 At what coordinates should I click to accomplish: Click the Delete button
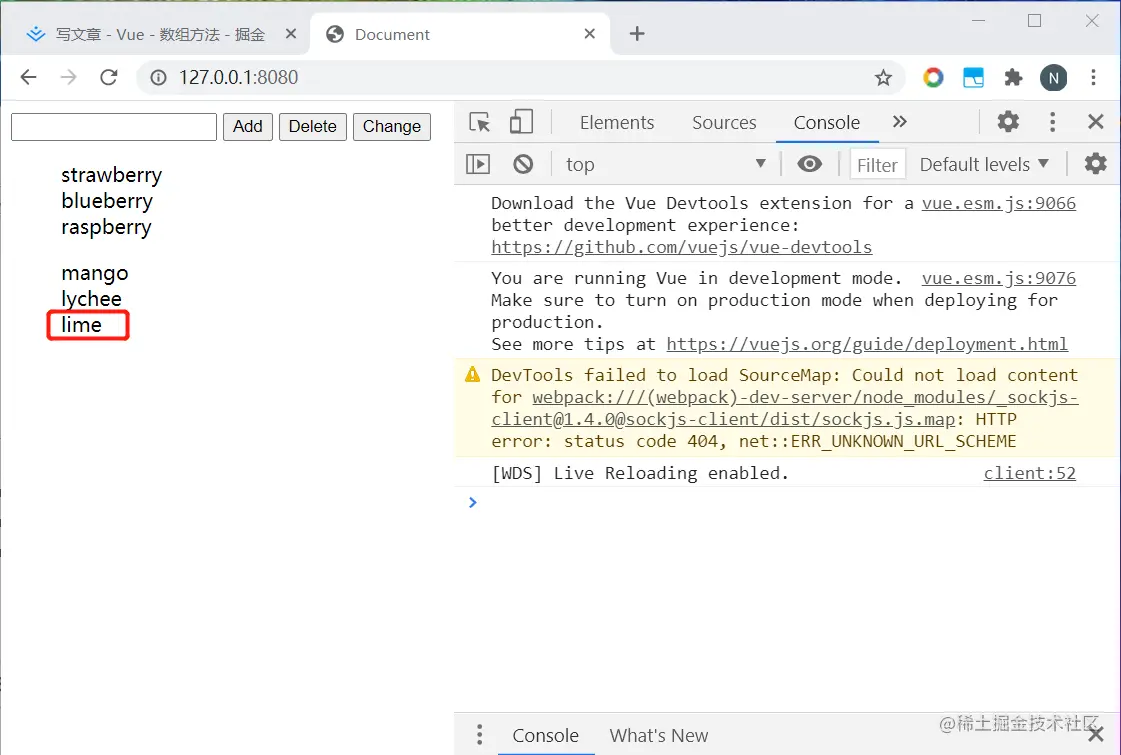[312, 127]
